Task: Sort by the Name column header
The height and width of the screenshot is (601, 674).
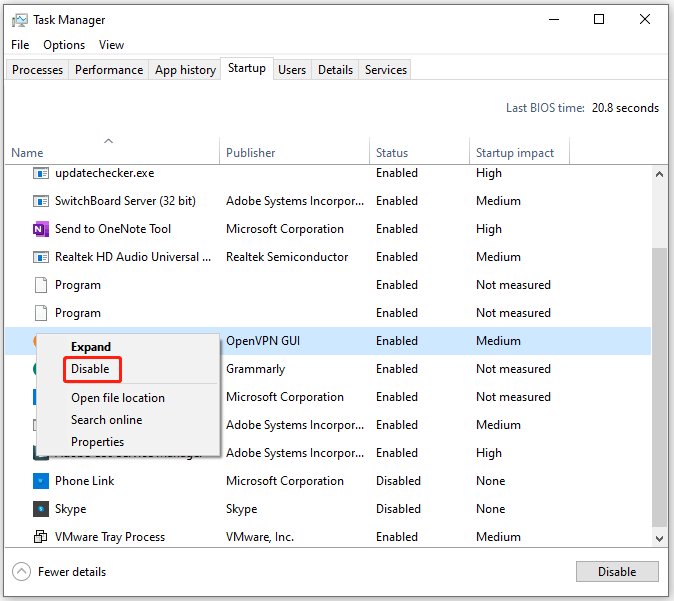Action: [112, 153]
